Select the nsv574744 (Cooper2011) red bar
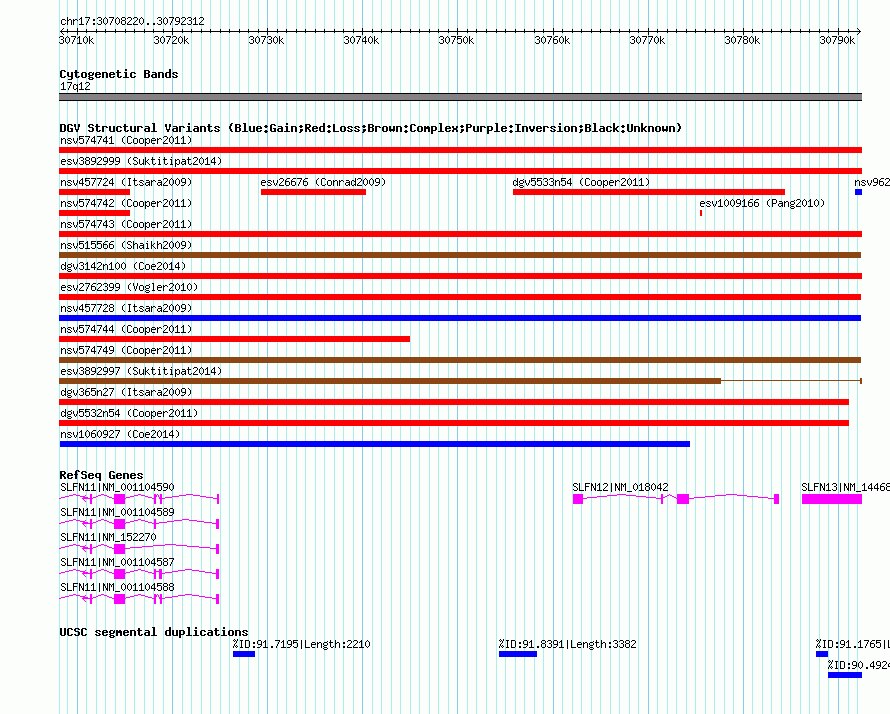890x714 pixels. pos(234,339)
